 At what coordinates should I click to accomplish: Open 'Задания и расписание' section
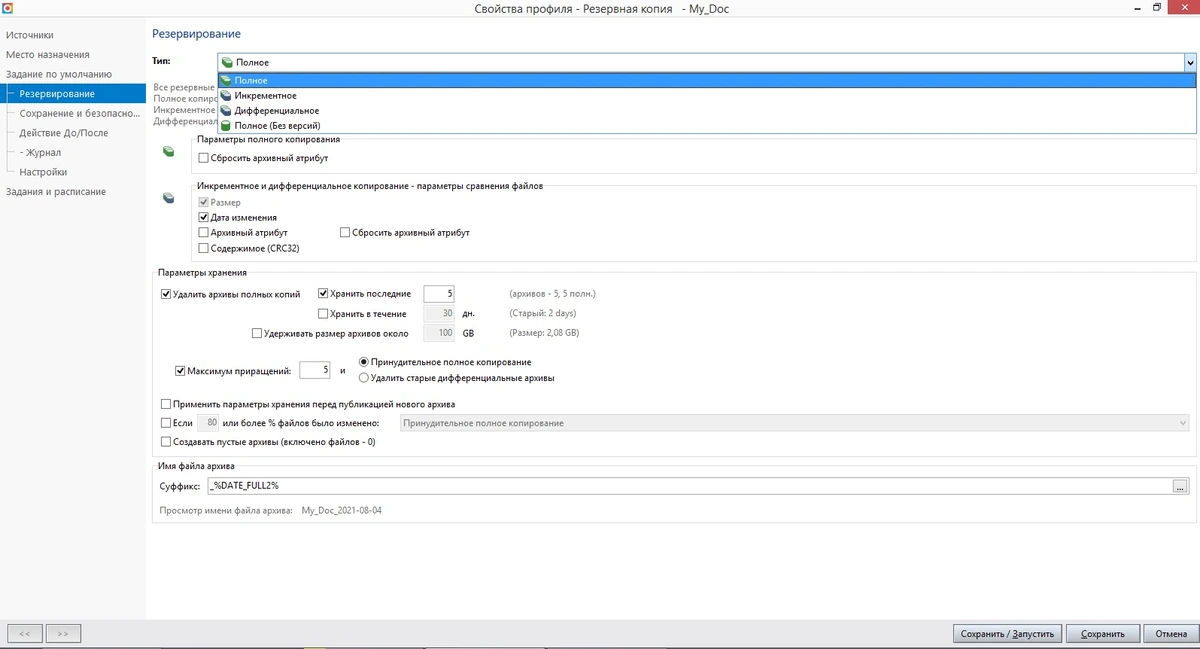click(x=55, y=191)
